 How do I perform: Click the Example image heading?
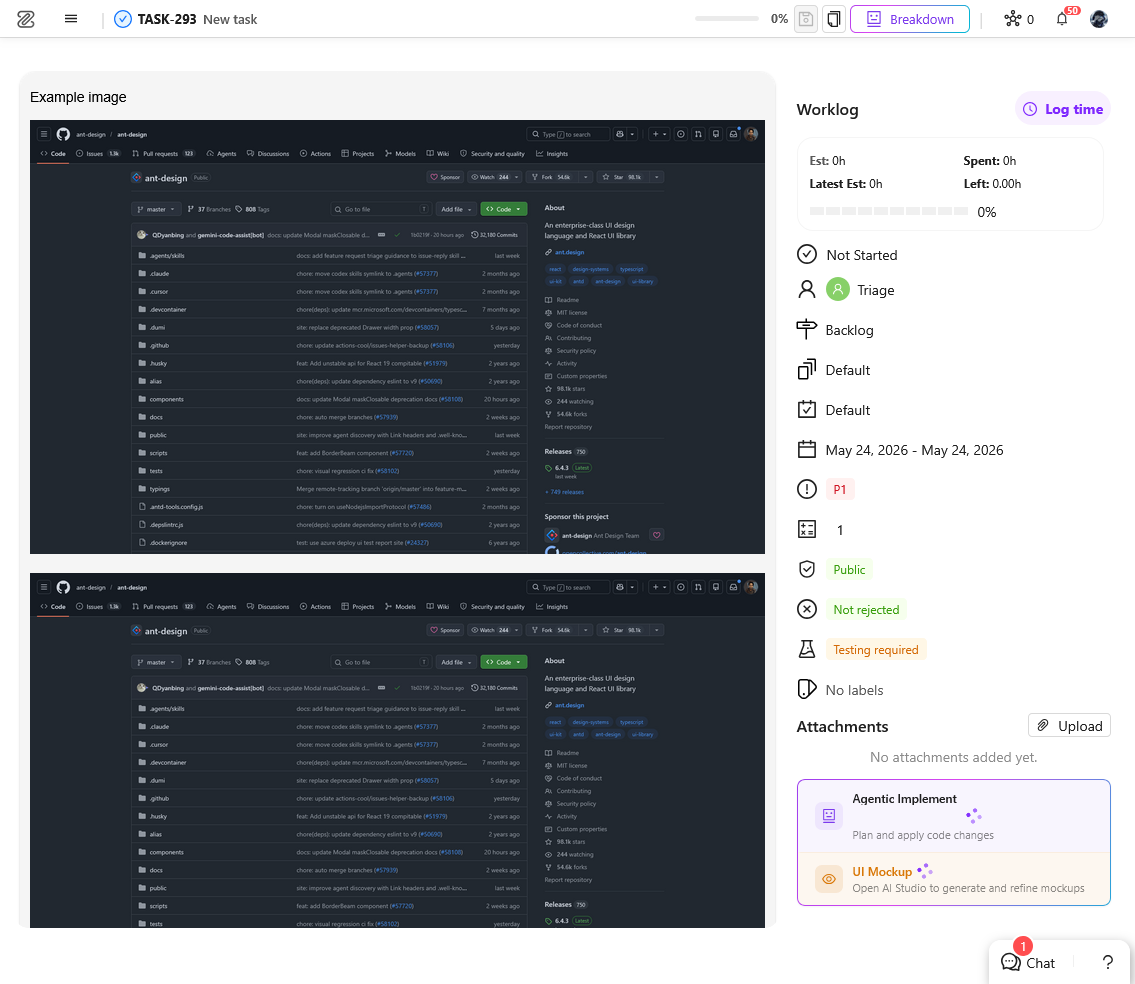(x=78, y=97)
